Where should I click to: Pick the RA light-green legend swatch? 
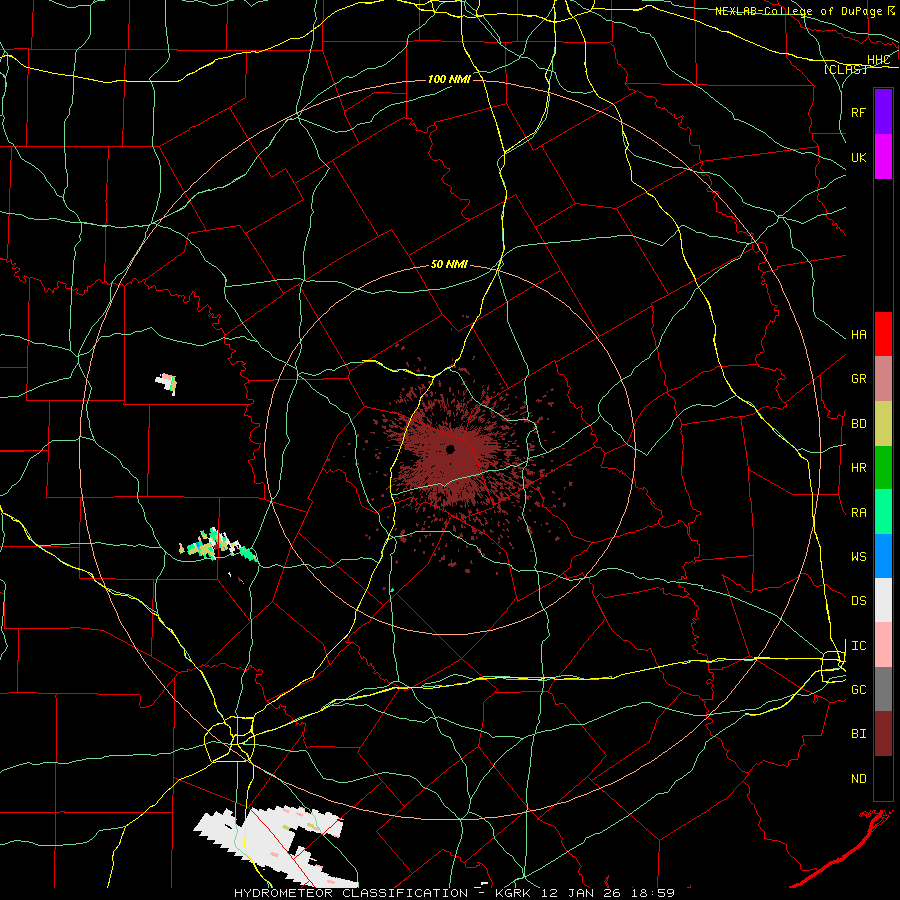coord(883,512)
